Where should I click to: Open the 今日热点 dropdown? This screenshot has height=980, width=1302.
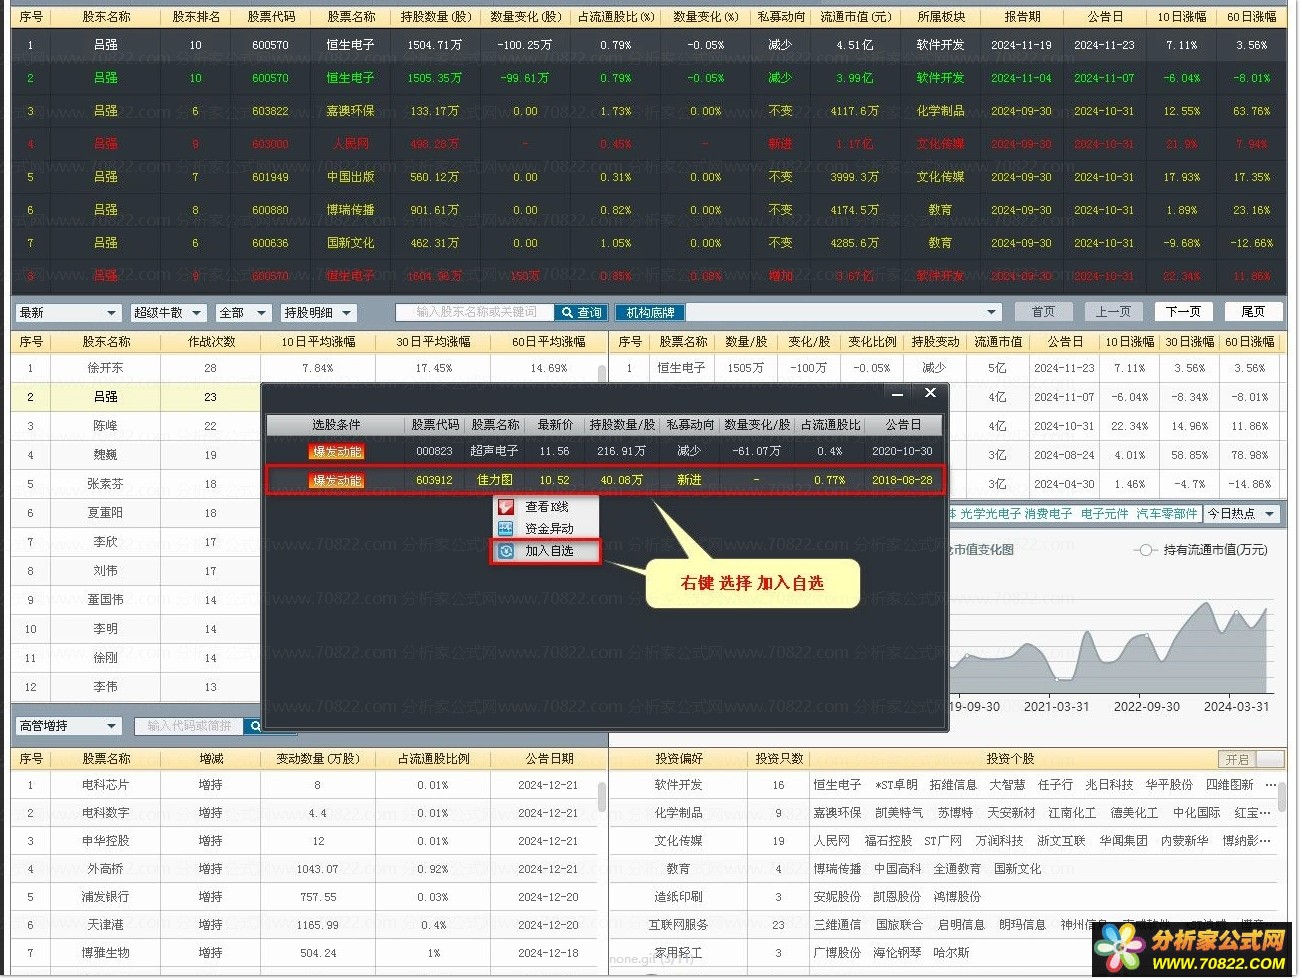click(x=1242, y=514)
